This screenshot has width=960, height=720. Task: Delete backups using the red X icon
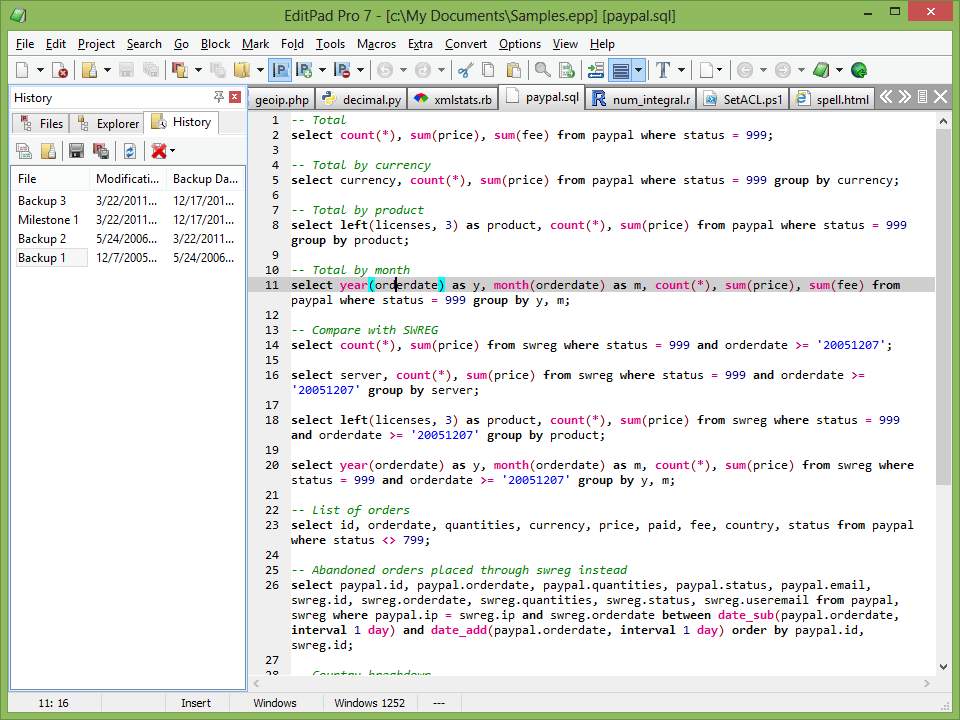[158, 150]
